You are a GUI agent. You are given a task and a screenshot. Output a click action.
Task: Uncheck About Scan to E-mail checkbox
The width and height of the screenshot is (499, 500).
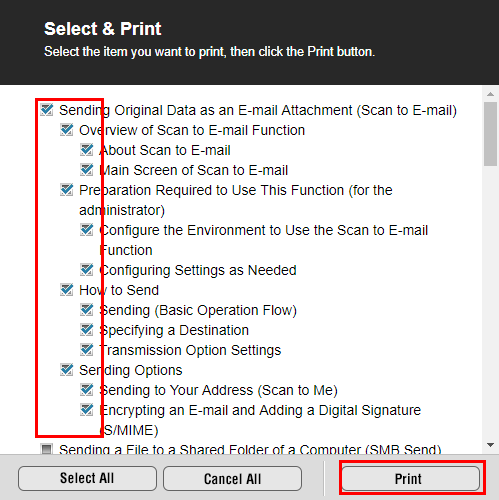coord(87,149)
